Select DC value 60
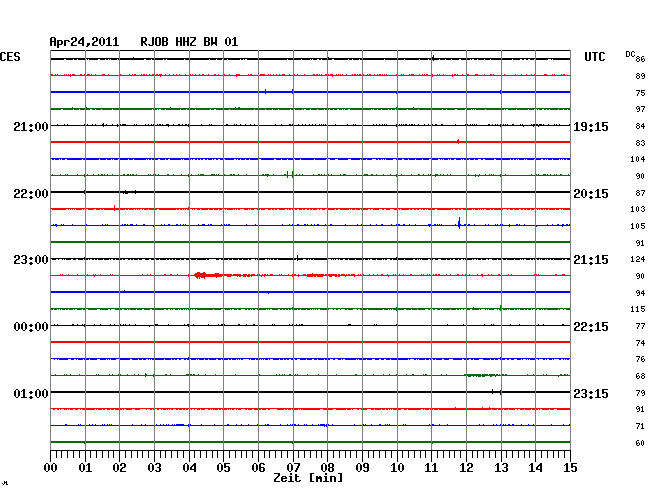Viewport: 650px width, 494px height. (640, 443)
